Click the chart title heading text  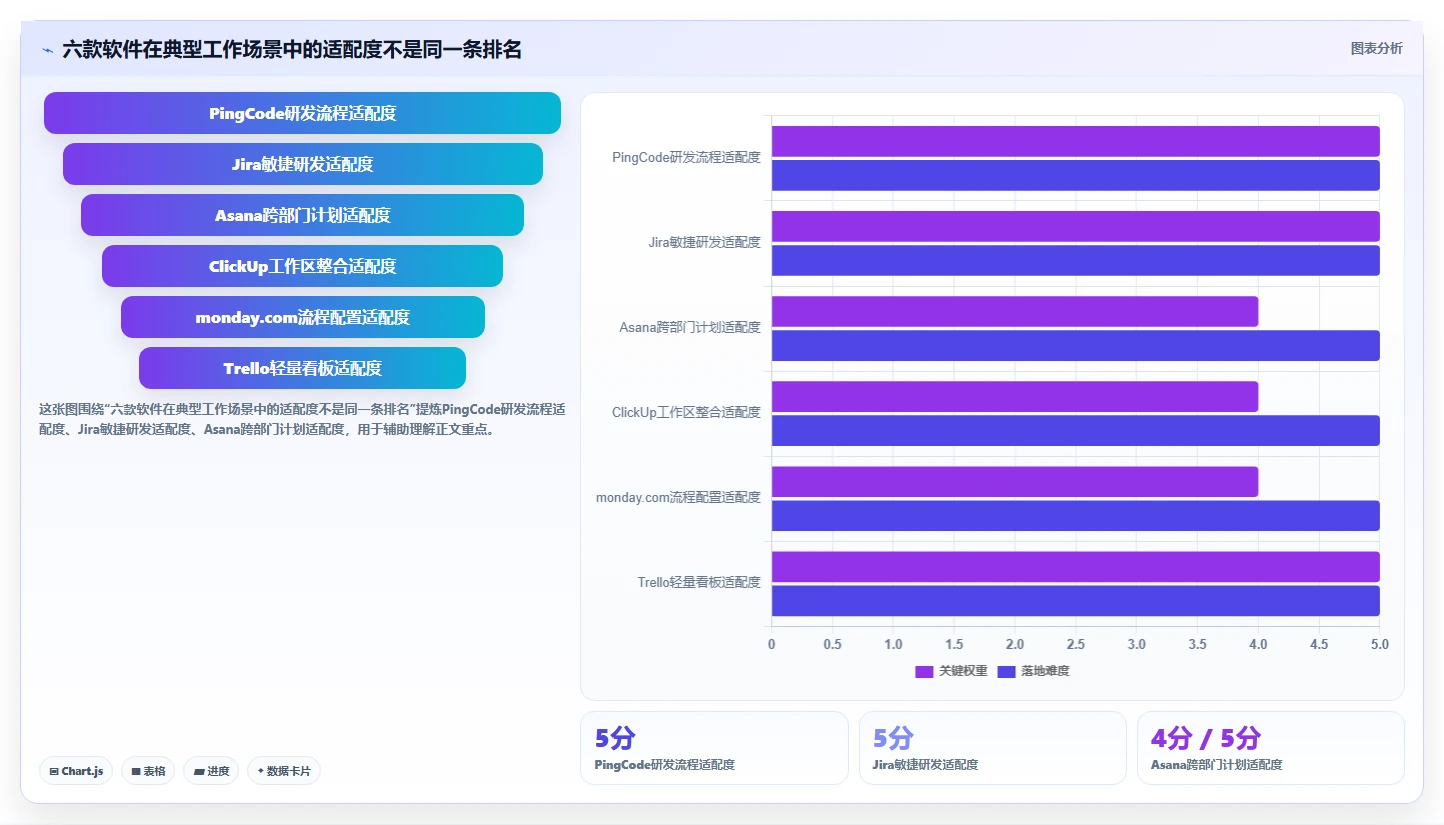tap(292, 49)
